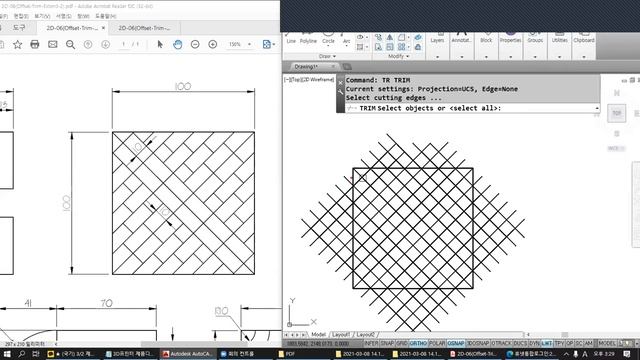Viewport: 640px width, 360px height.
Task: Click the TOP face of the ViewCube
Action: click(616, 113)
